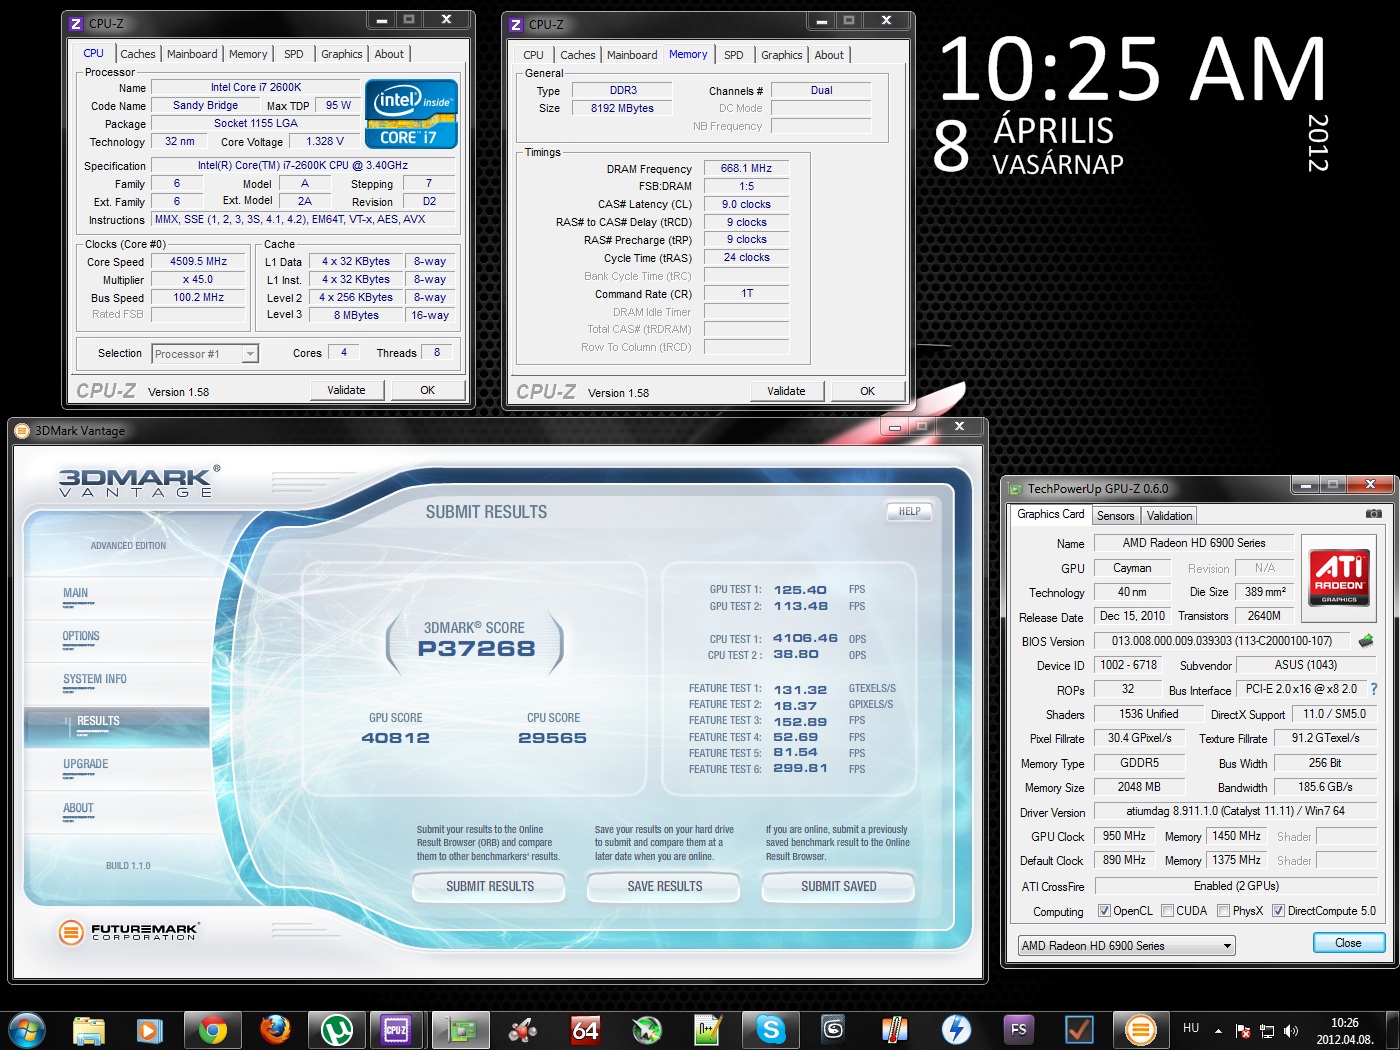Show hidden tray icons arrow
1400x1050 pixels.
pyautogui.click(x=1218, y=1031)
